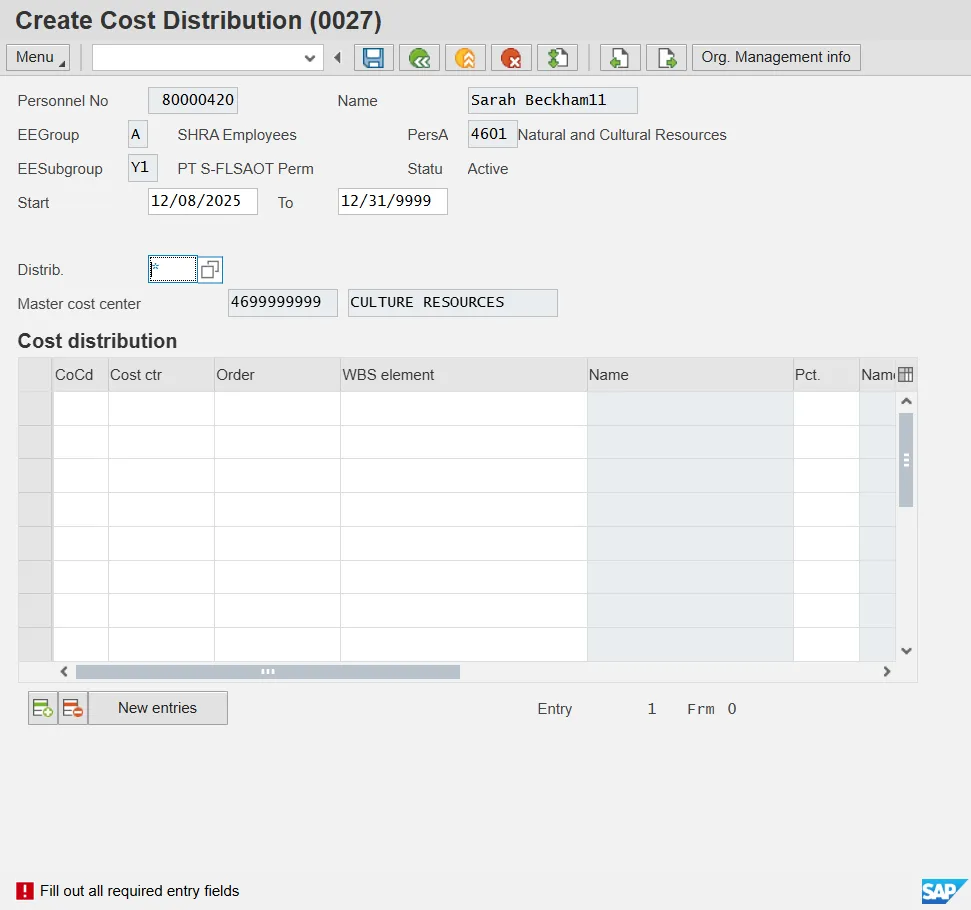971x910 pixels.
Task: Expand the command field dropdown
Action: point(310,58)
